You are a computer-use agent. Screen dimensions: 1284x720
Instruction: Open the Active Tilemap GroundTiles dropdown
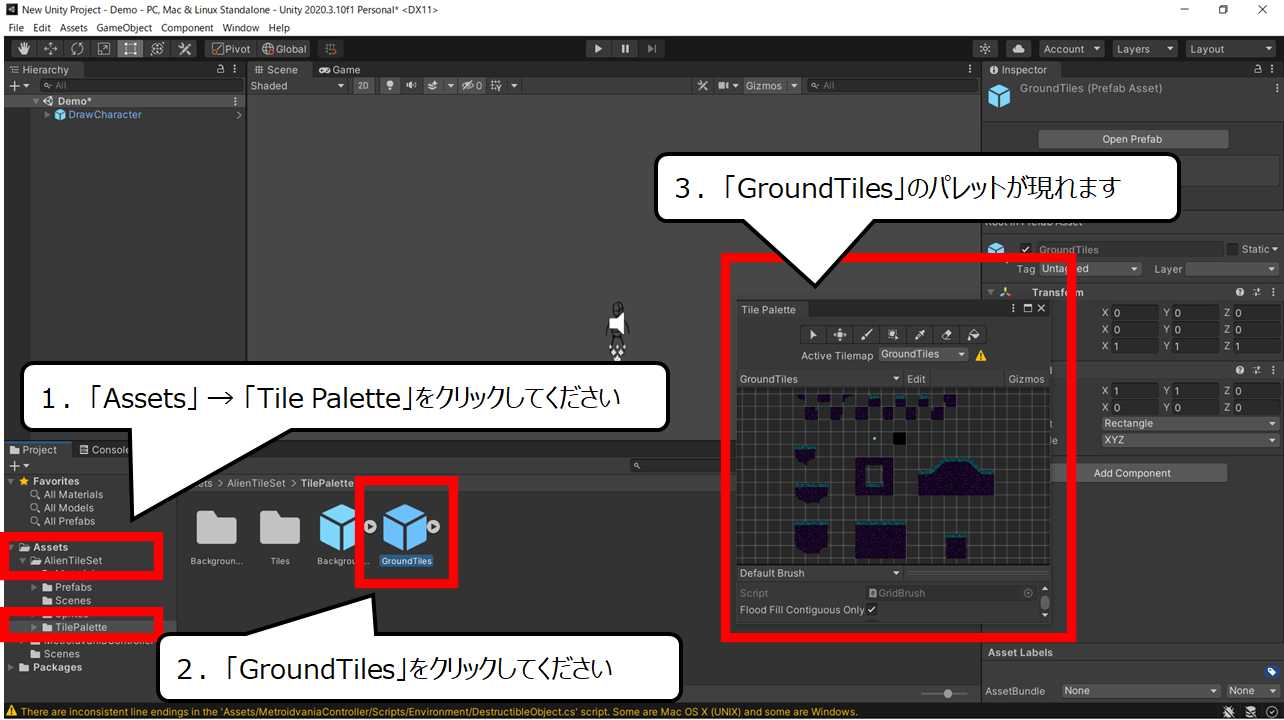point(923,355)
